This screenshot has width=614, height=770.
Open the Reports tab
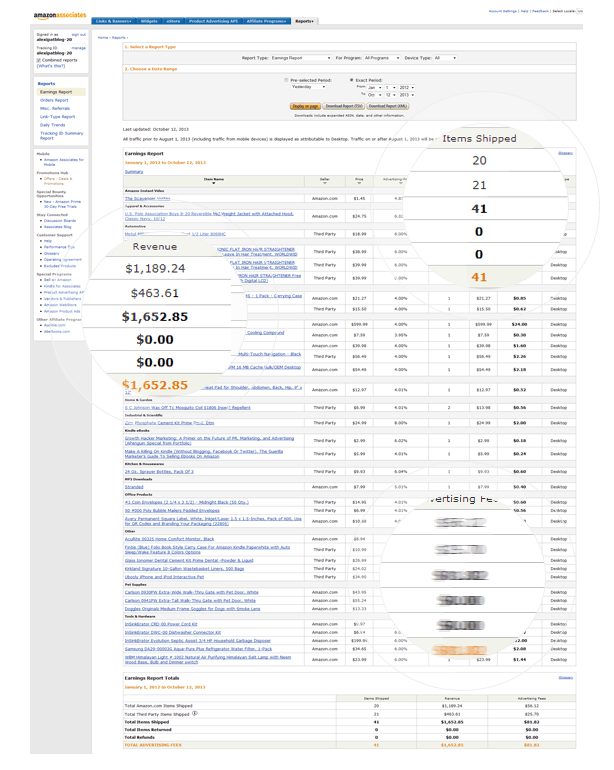pos(305,21)
